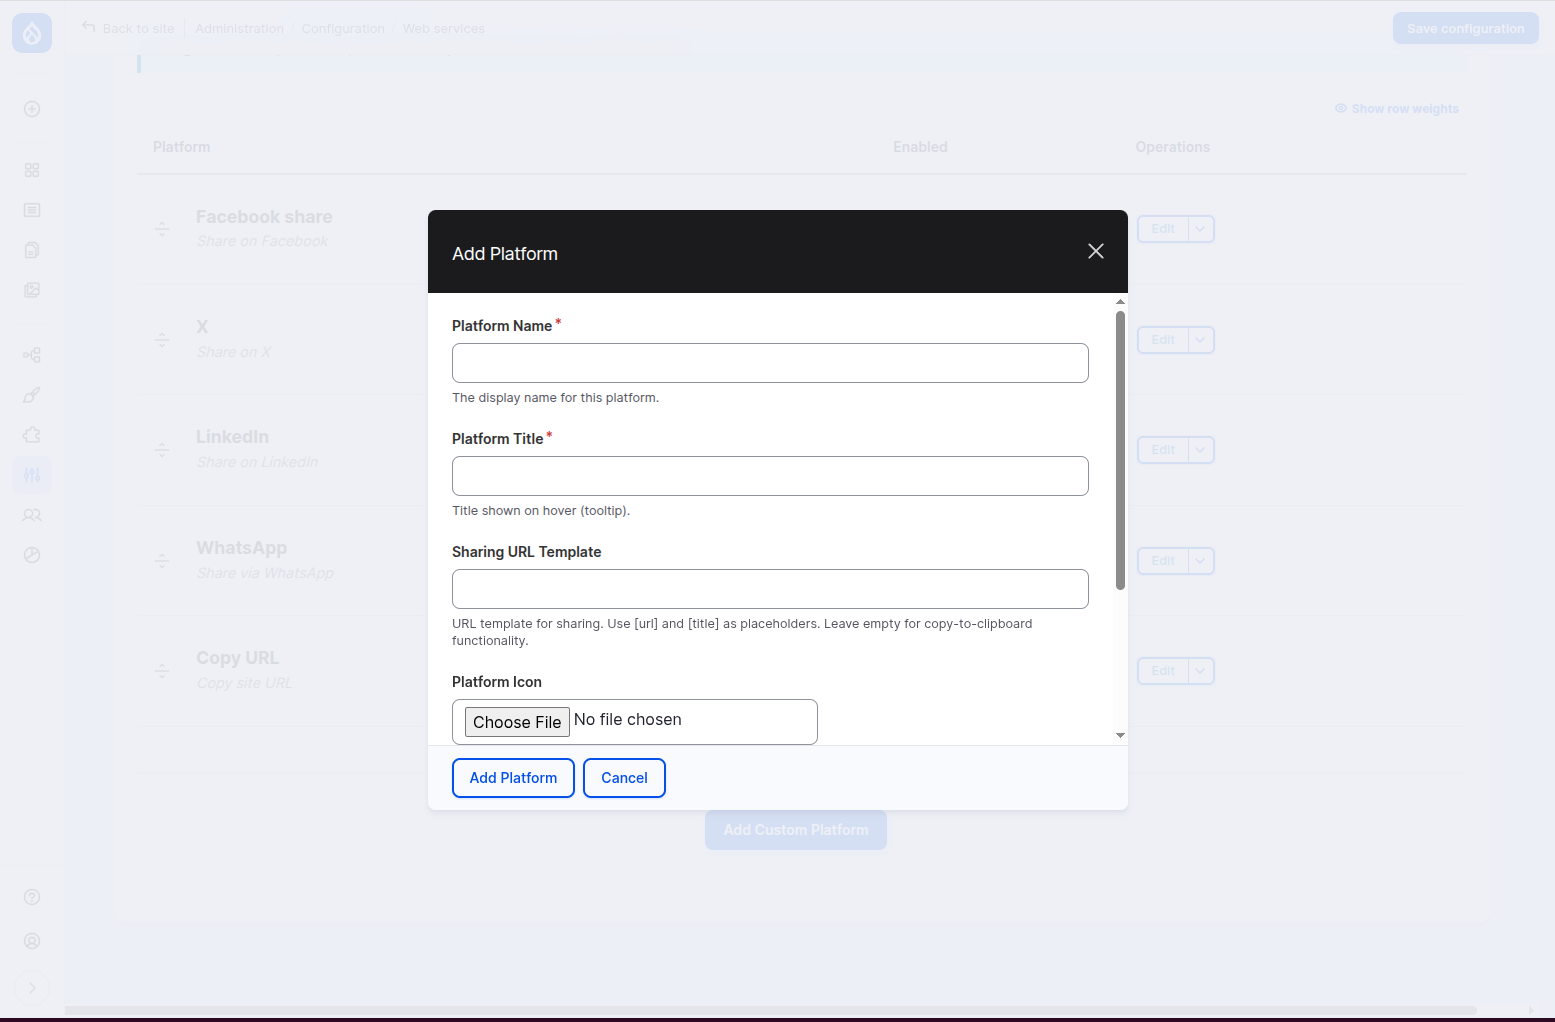Open the People icon in sidebar

tap(32, 515)
